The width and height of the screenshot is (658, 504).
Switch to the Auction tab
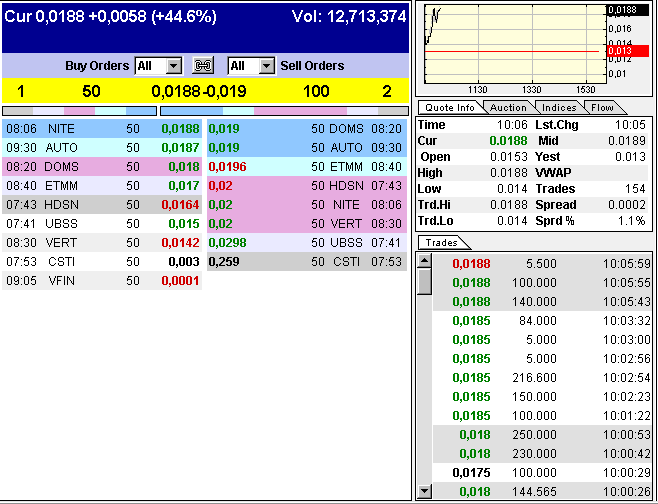508,107
